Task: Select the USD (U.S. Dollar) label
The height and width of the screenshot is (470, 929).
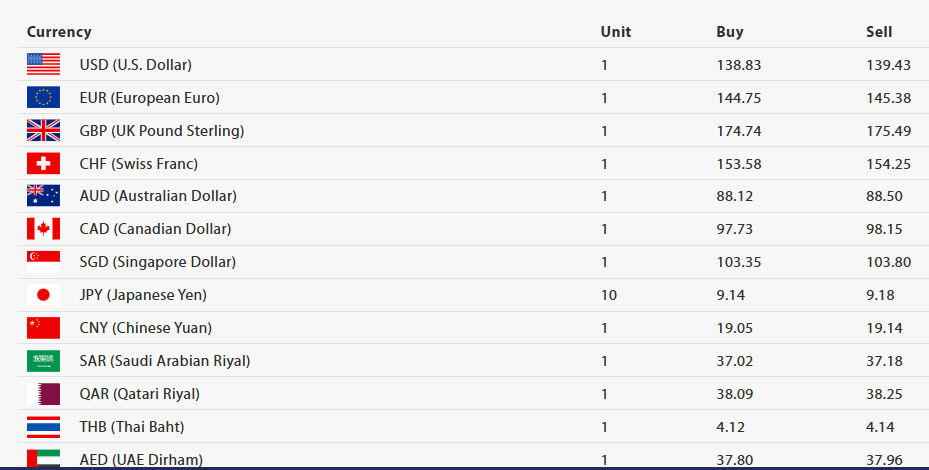Action: click(136, 65)
